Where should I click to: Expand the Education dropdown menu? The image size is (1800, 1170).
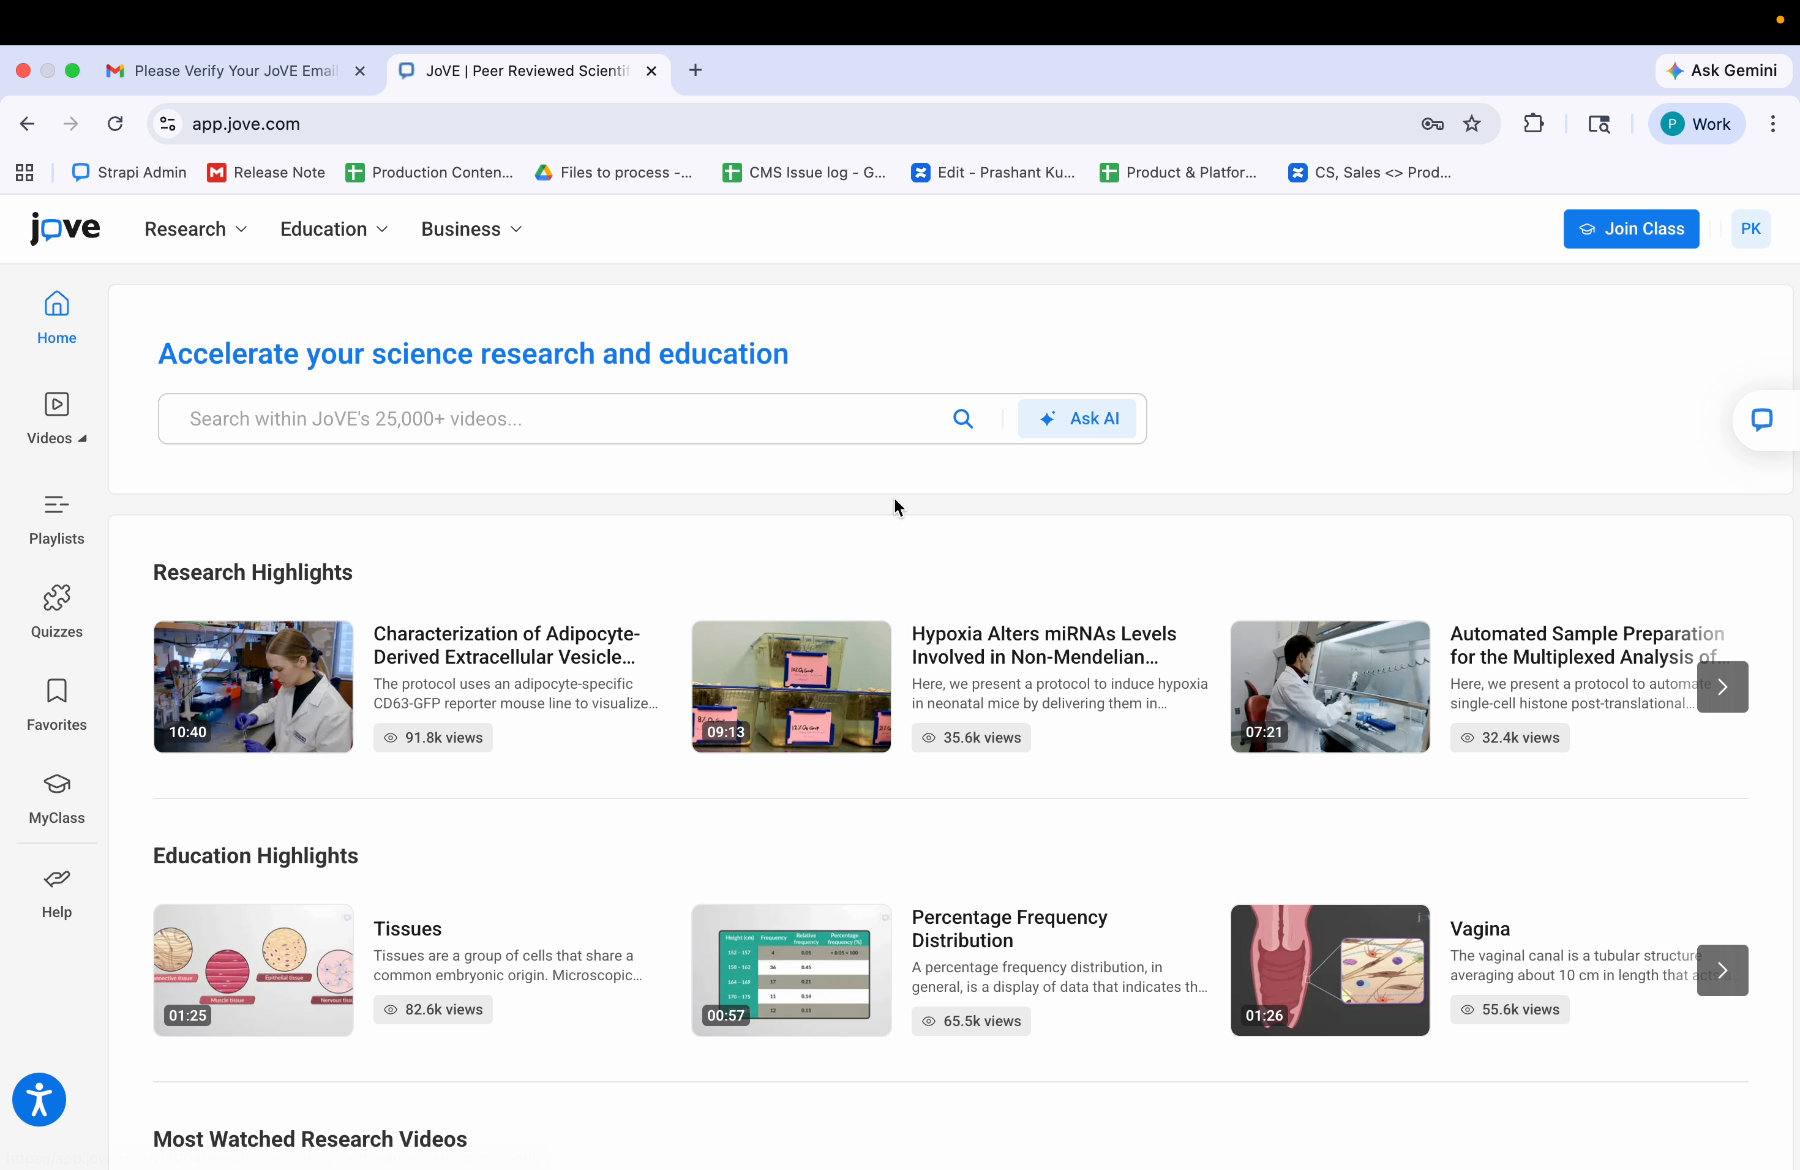click(x=334, y=229)
